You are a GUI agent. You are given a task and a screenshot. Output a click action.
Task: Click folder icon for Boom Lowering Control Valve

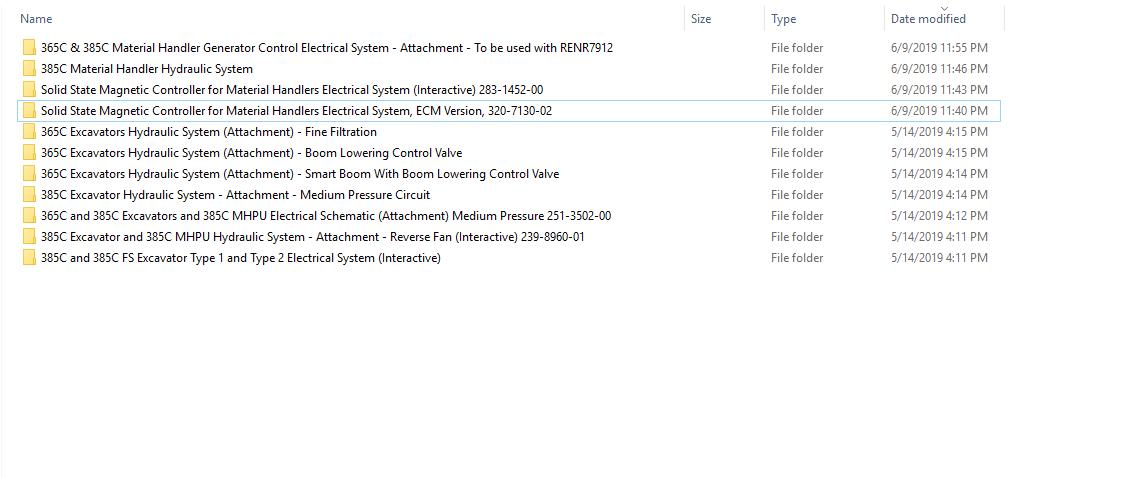click(x=30, y=153)
